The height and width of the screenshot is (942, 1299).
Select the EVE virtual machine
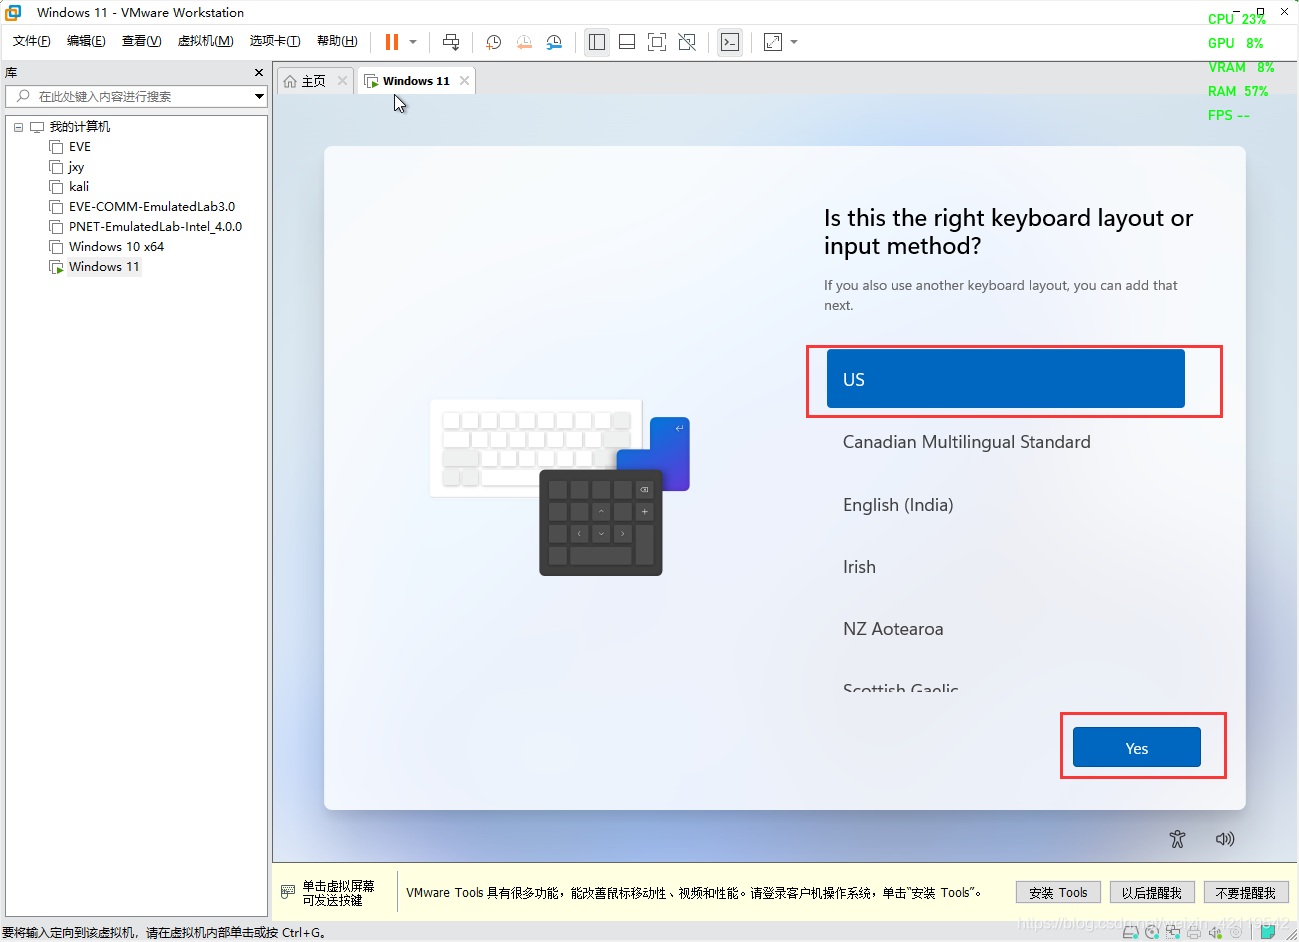point(80,147)
